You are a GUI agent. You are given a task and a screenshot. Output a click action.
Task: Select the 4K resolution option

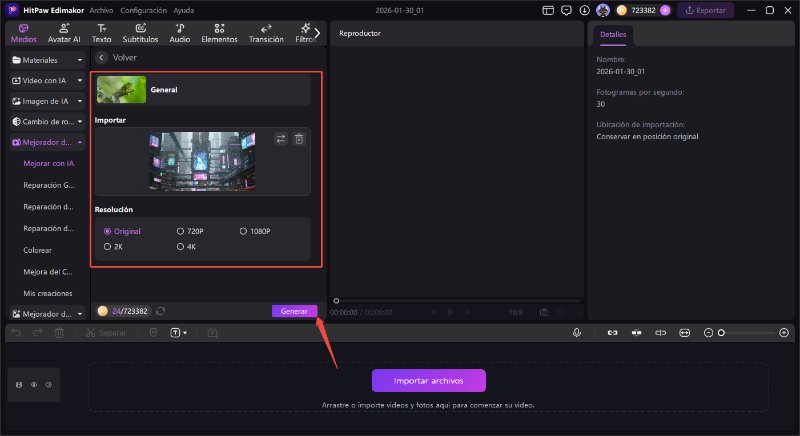point(186,246)
